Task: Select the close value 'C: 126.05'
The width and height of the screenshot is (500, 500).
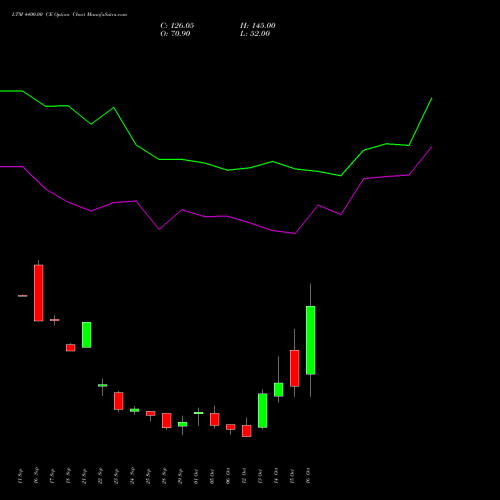Action: click(x=177, y=26)
